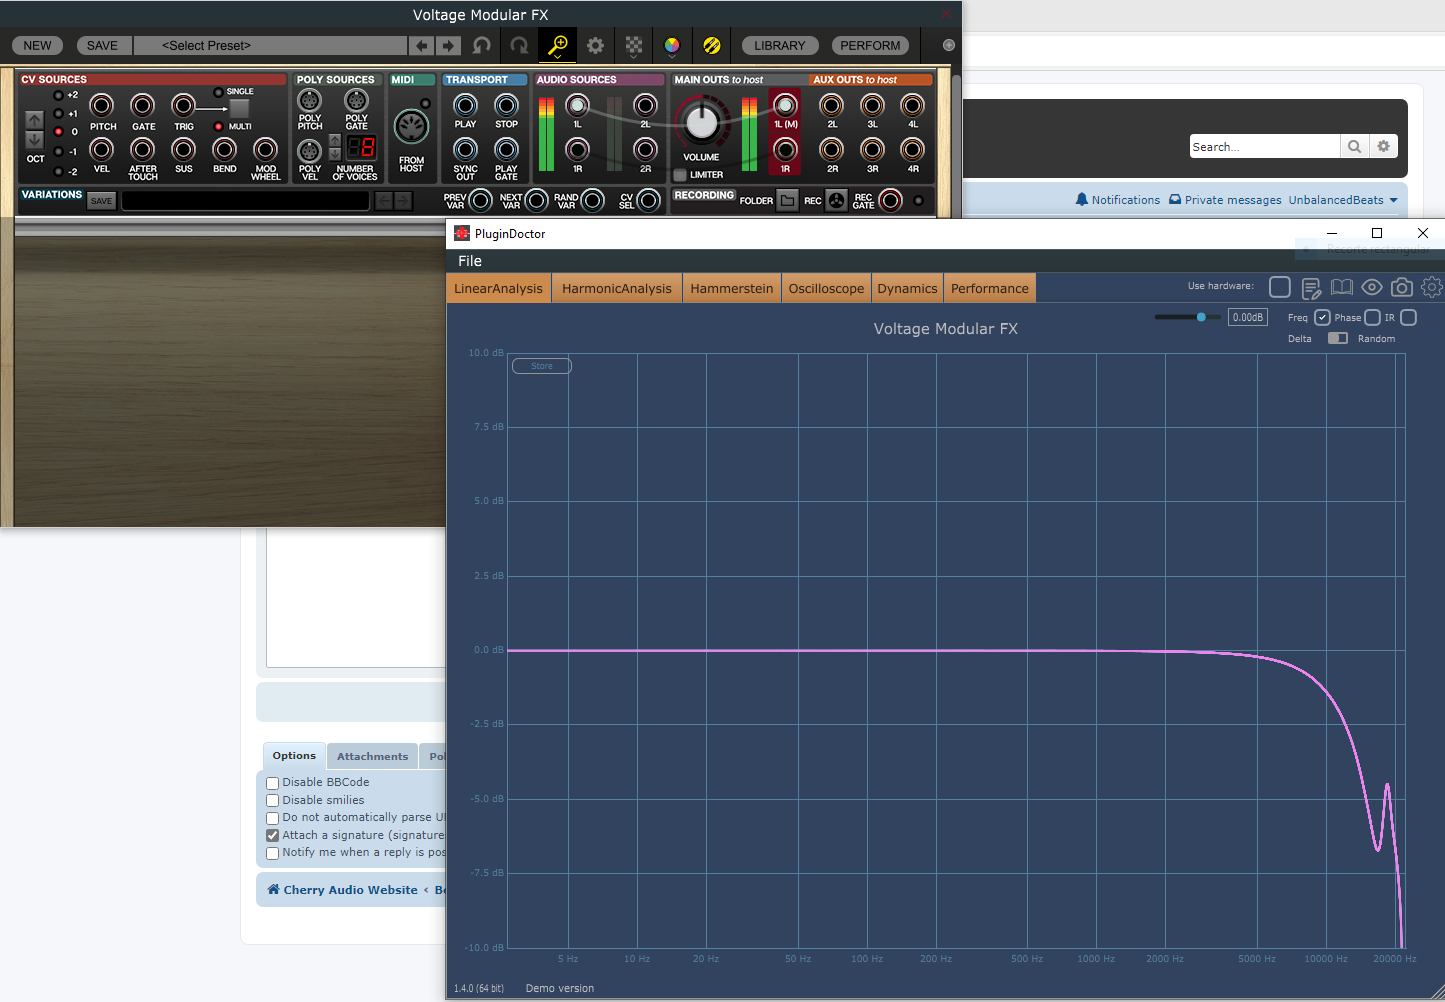Click the forum search magnifier icon

[x=1354, y=146]
